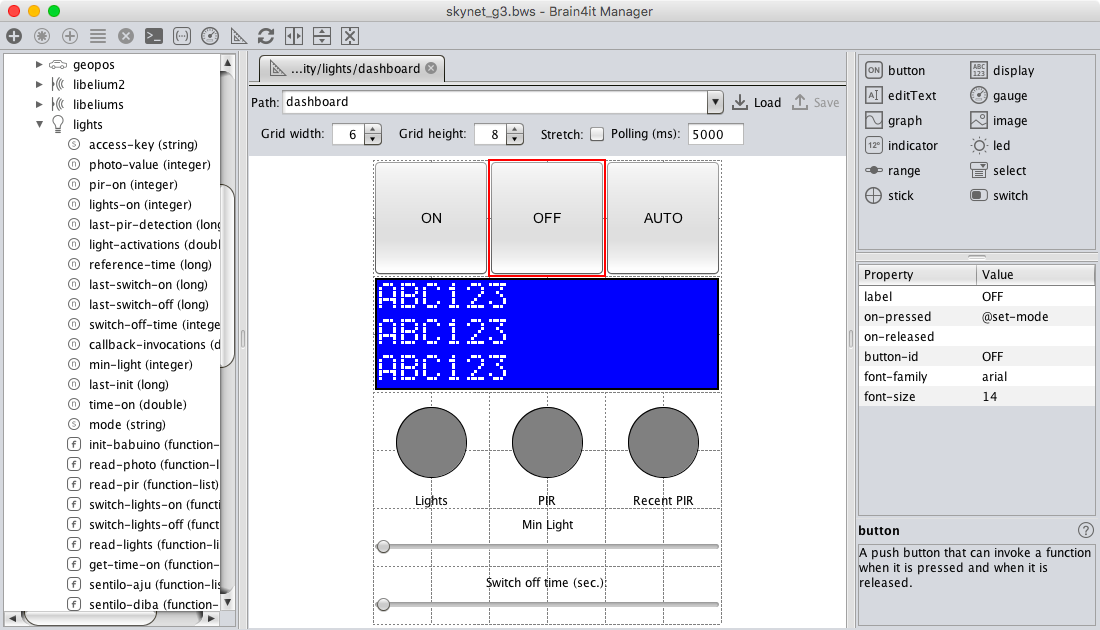Click the outlined plus circle toolbar icon
Image resolution: width=1100 pixels, height=630 pixels.
(x=70, y=36)
